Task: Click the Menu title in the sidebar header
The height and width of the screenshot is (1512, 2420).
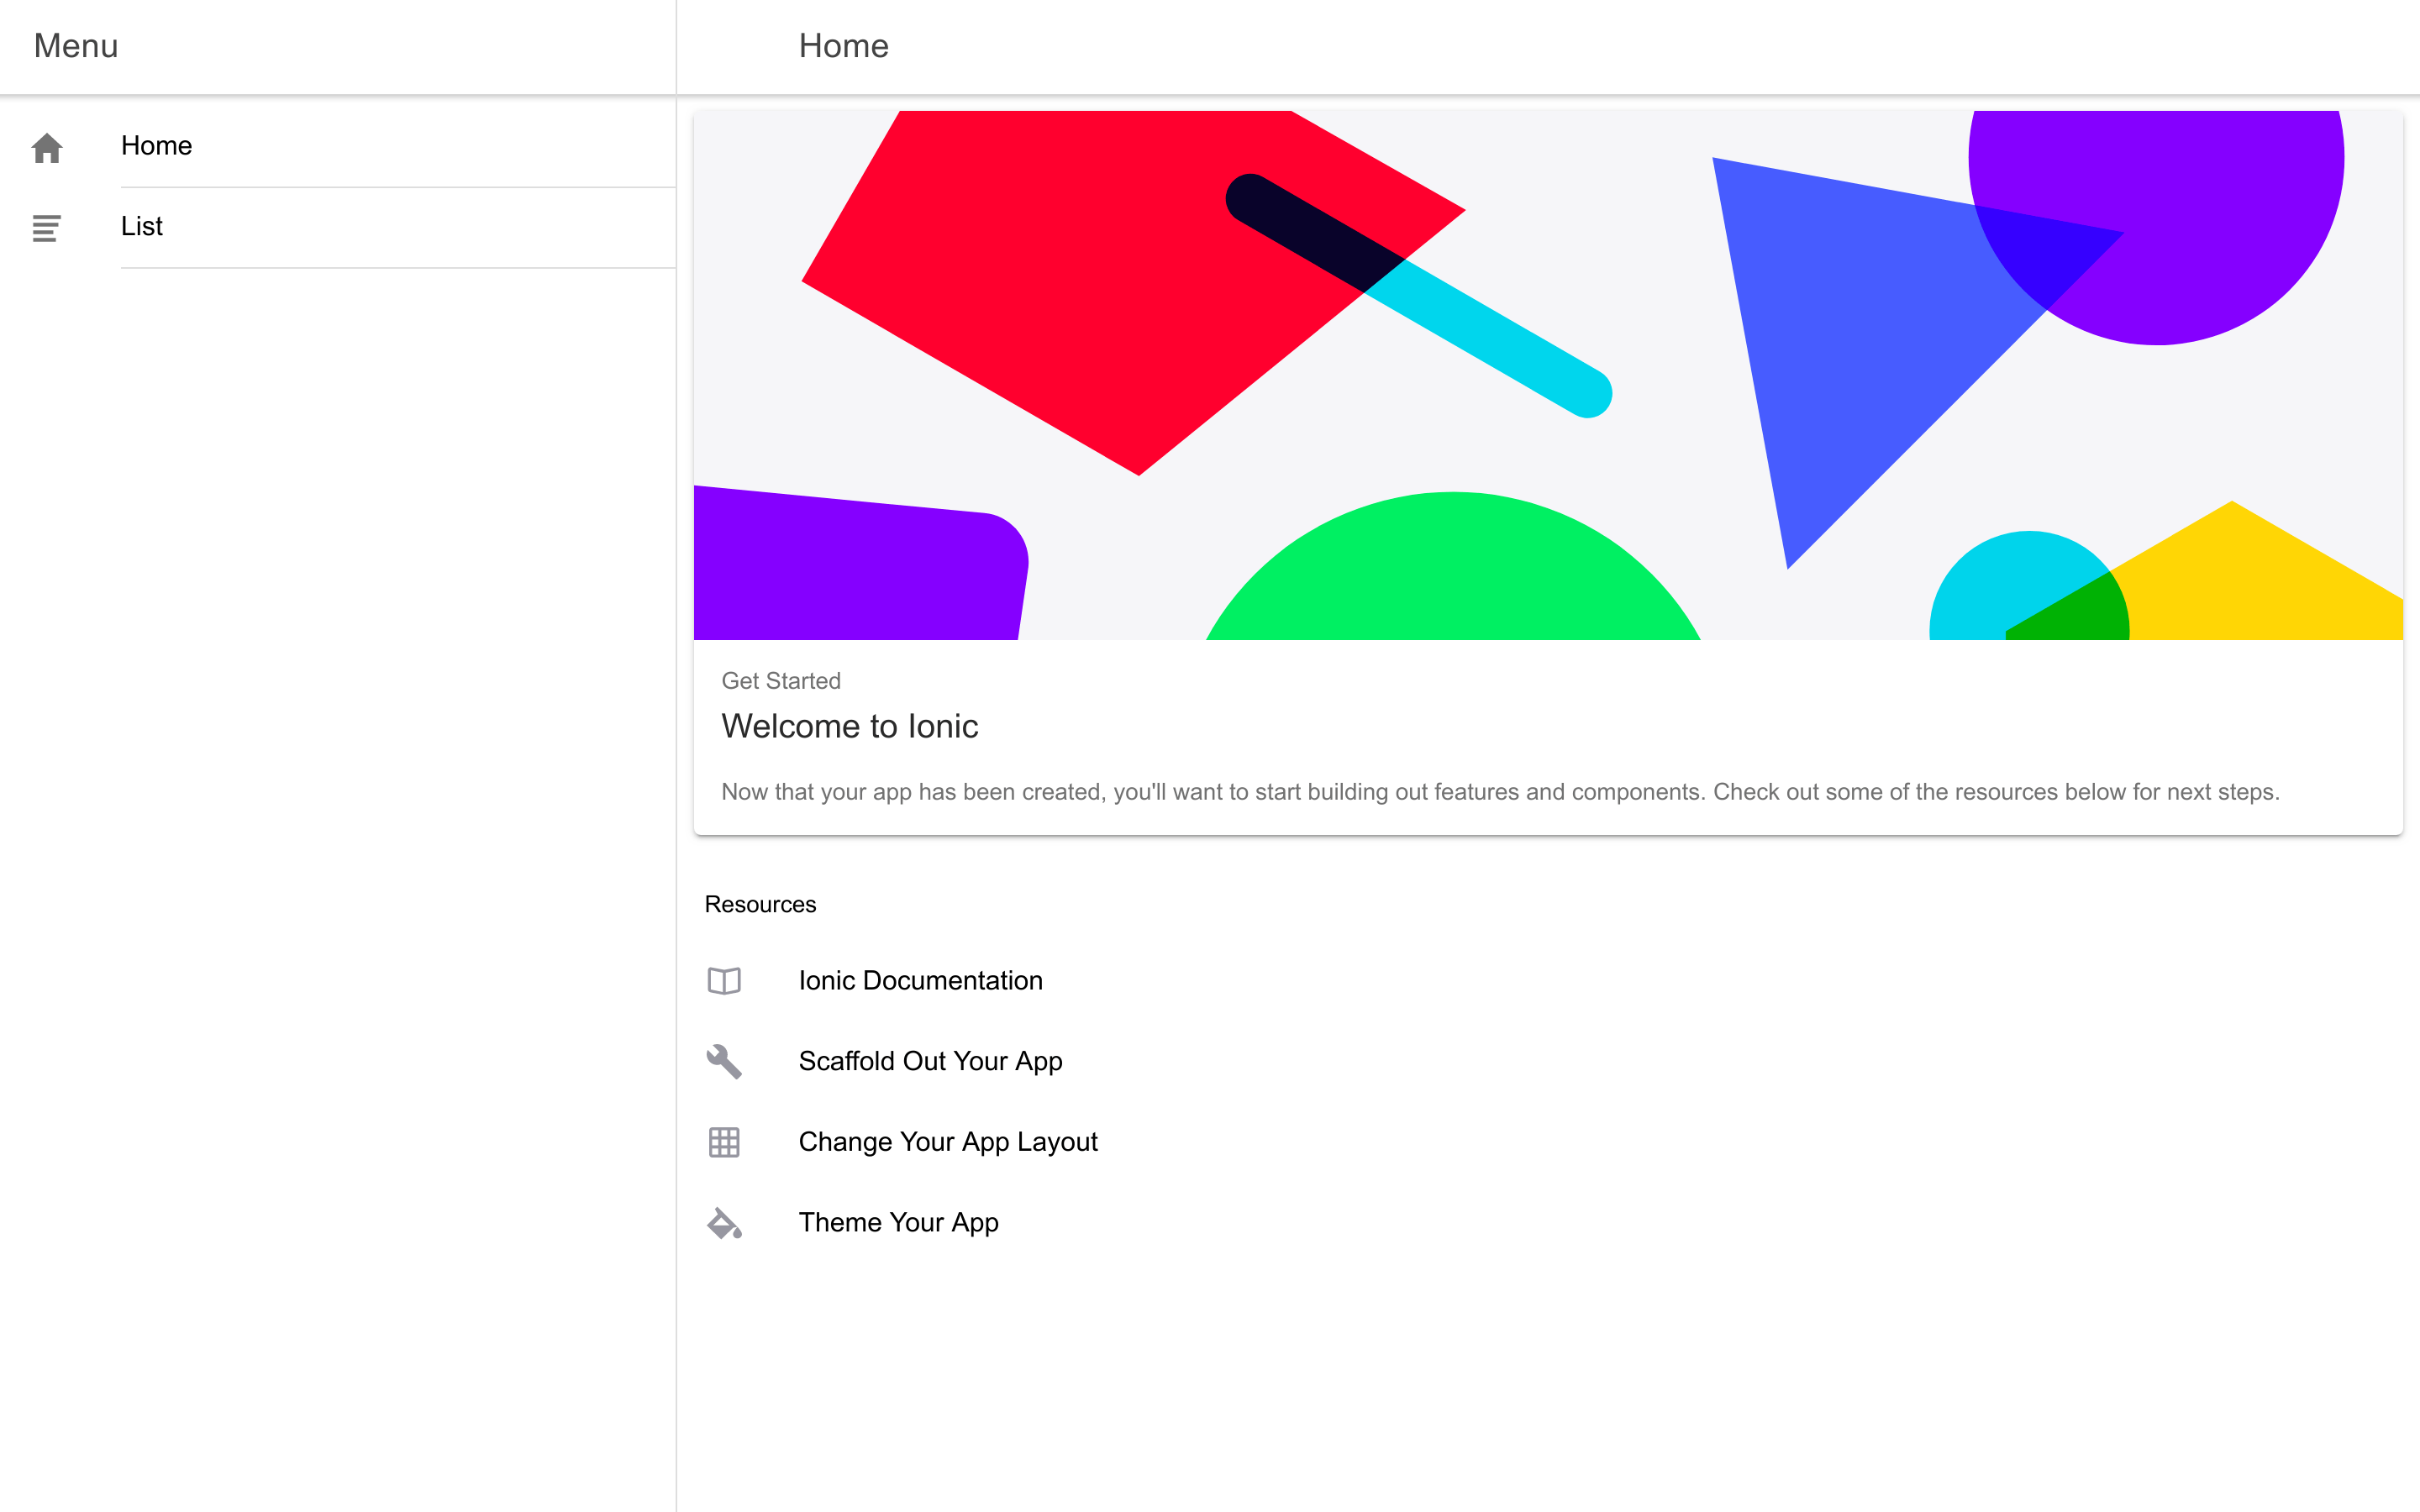Action: (x=75, y=46)
